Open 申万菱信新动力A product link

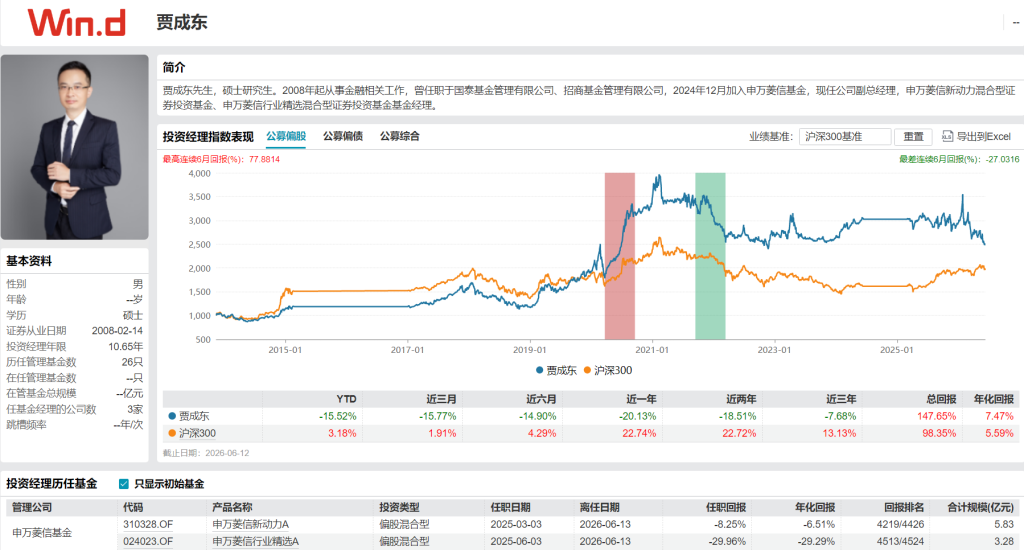click(x=251, y=524)
